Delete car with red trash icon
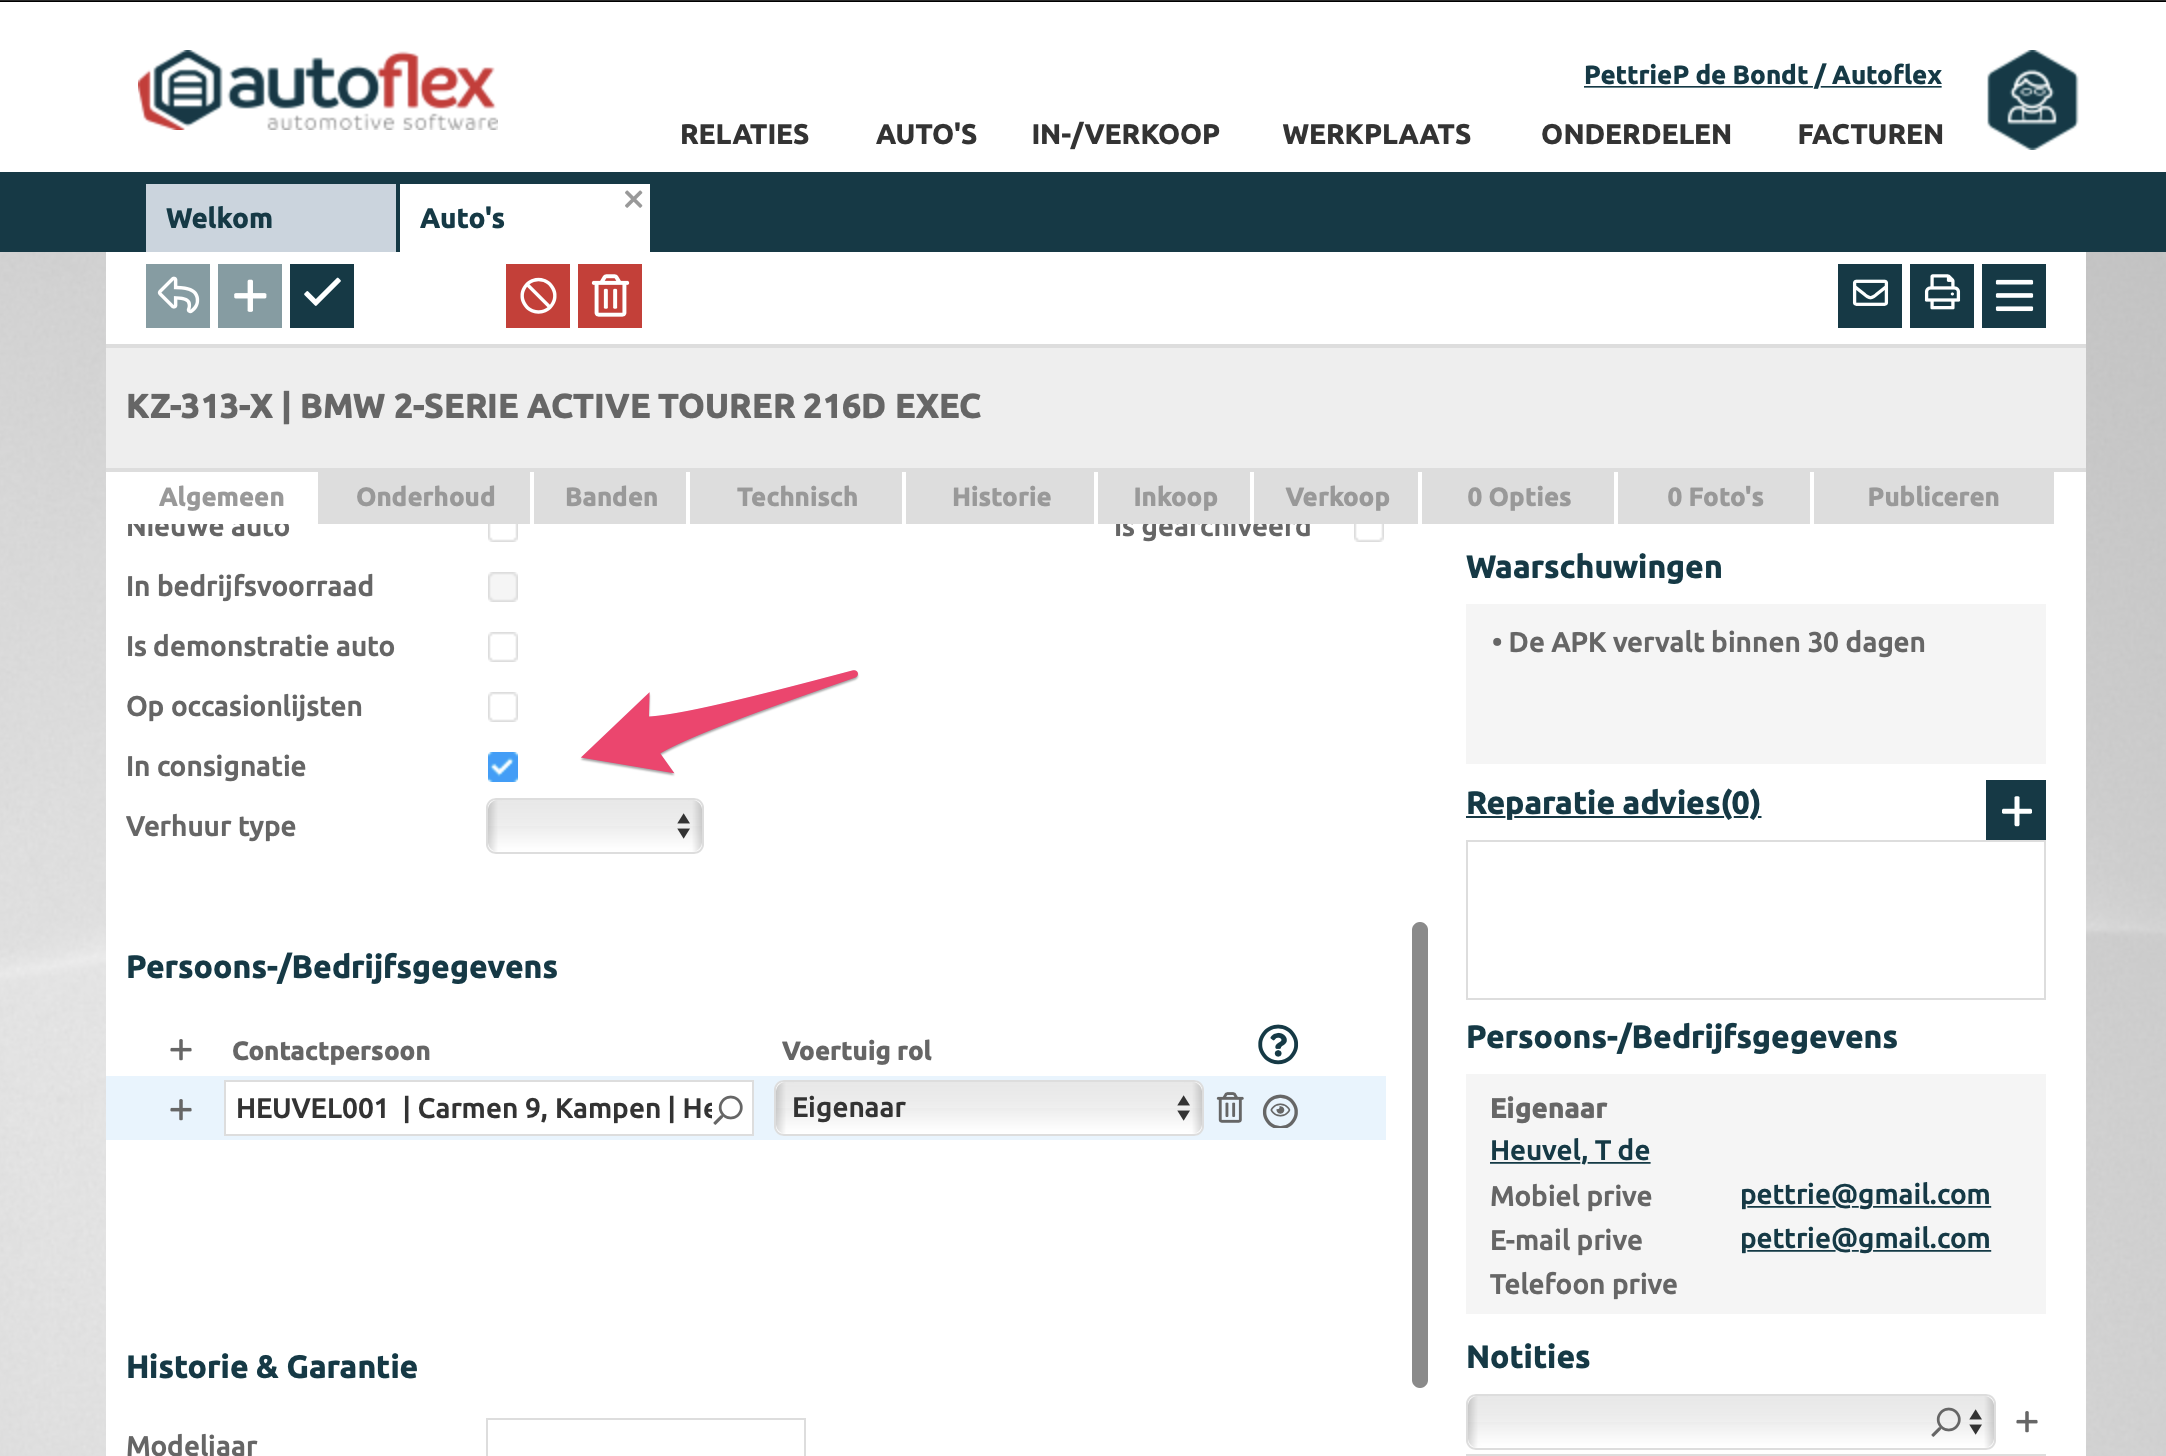Image resolution: width=2166 pixels, height=1456 pixels. [x=610, y=296]
